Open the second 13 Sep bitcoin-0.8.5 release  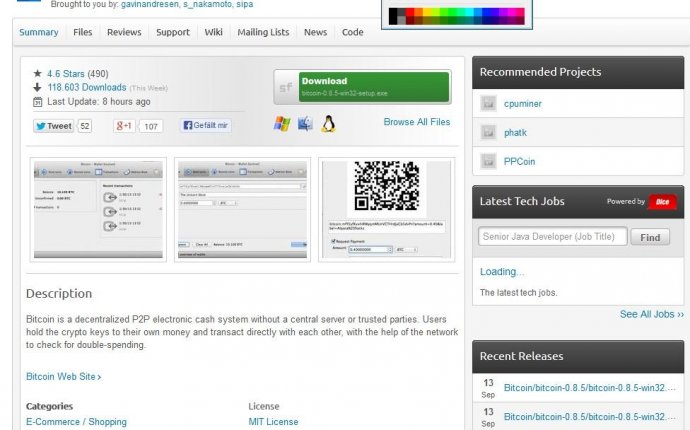click(589, 417)
